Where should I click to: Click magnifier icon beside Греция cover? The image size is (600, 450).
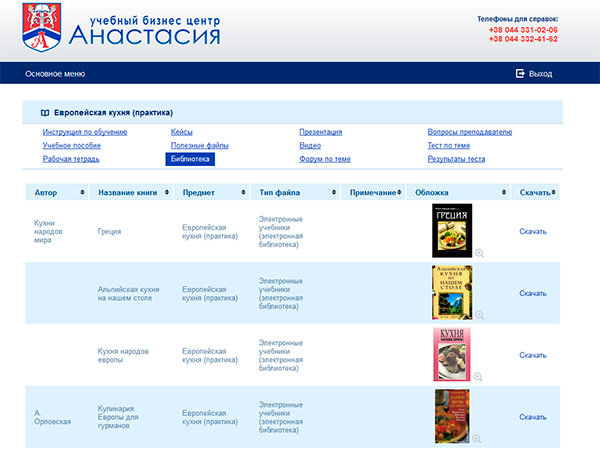[479, 253]
